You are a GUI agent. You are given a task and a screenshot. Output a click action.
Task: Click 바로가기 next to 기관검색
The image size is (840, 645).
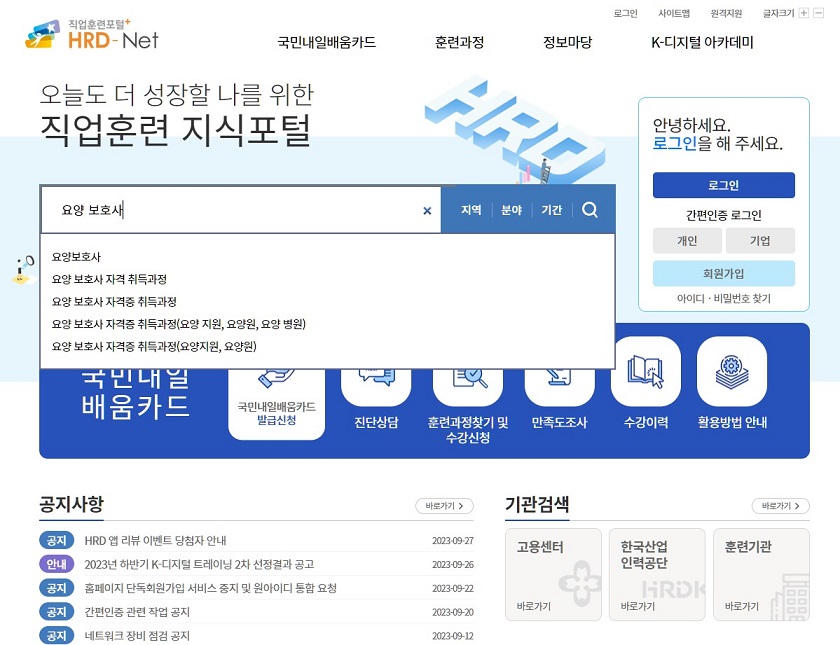click(x=781, y=506)
